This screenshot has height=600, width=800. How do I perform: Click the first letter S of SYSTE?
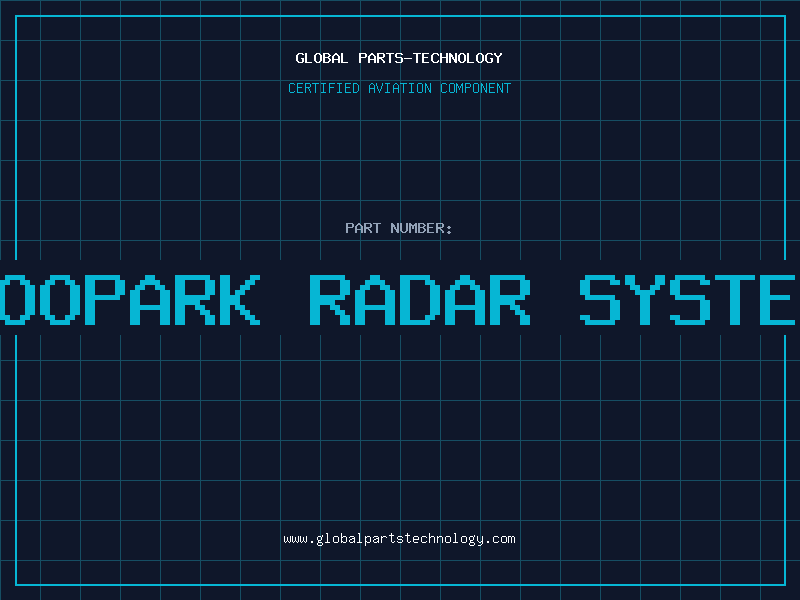point(604,300)
